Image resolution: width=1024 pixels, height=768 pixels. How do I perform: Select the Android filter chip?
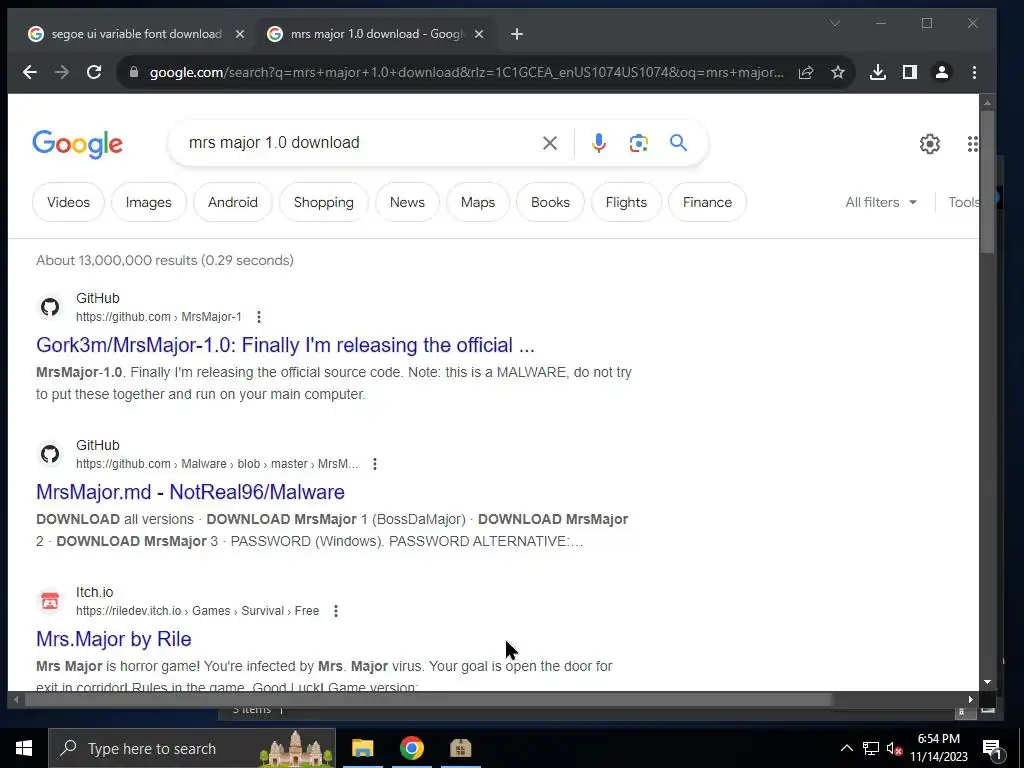coord(232,202)
